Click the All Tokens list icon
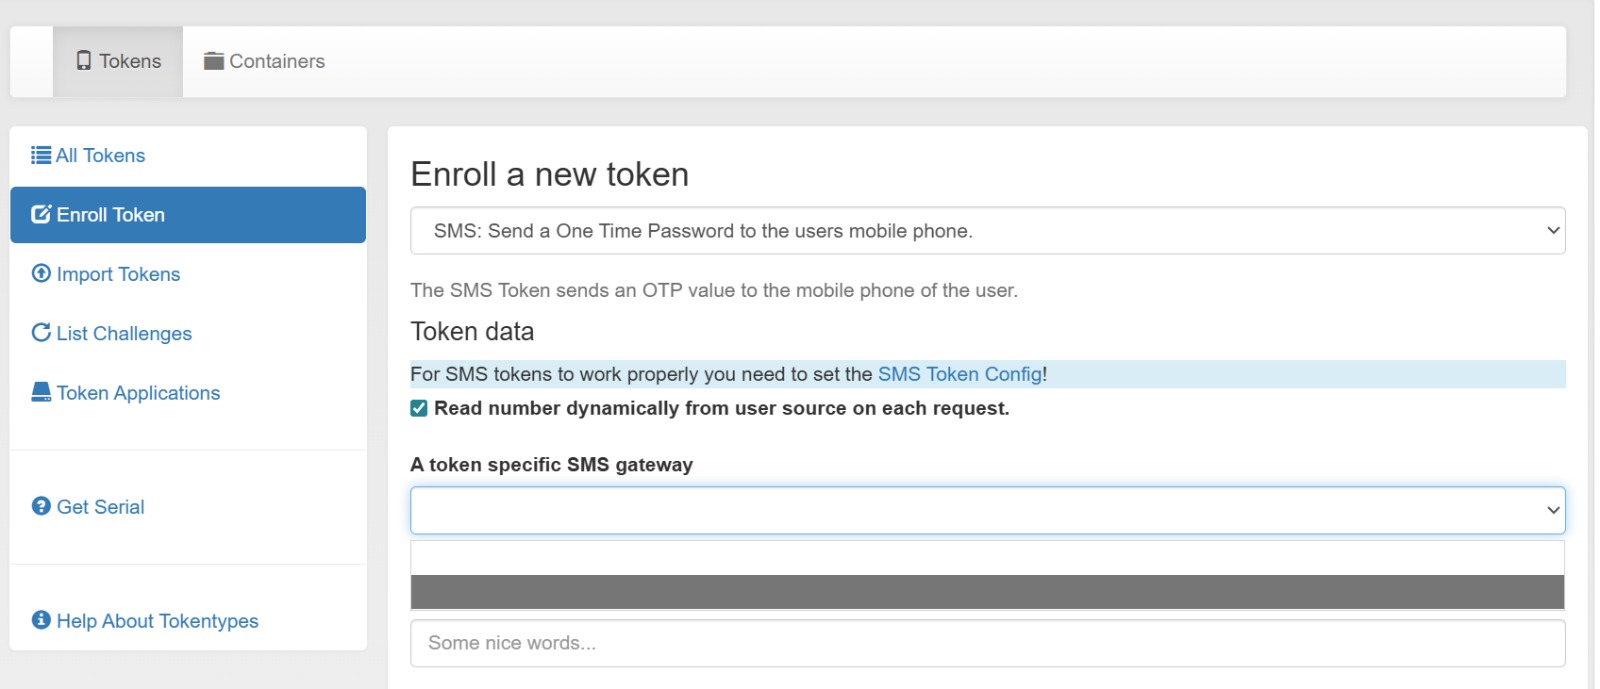This screenshot has width=1600, height=689. point(41,155)
